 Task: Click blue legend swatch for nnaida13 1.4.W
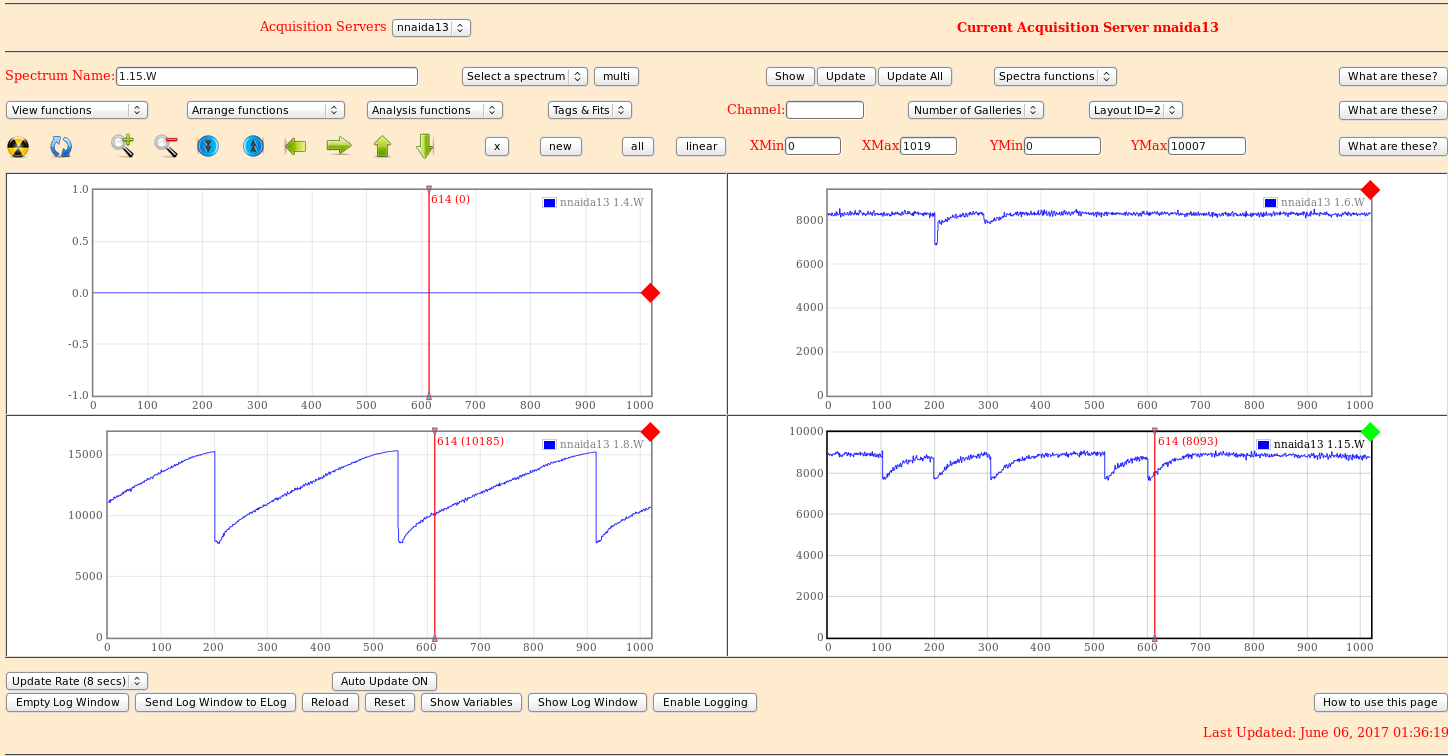pos(549,203)
